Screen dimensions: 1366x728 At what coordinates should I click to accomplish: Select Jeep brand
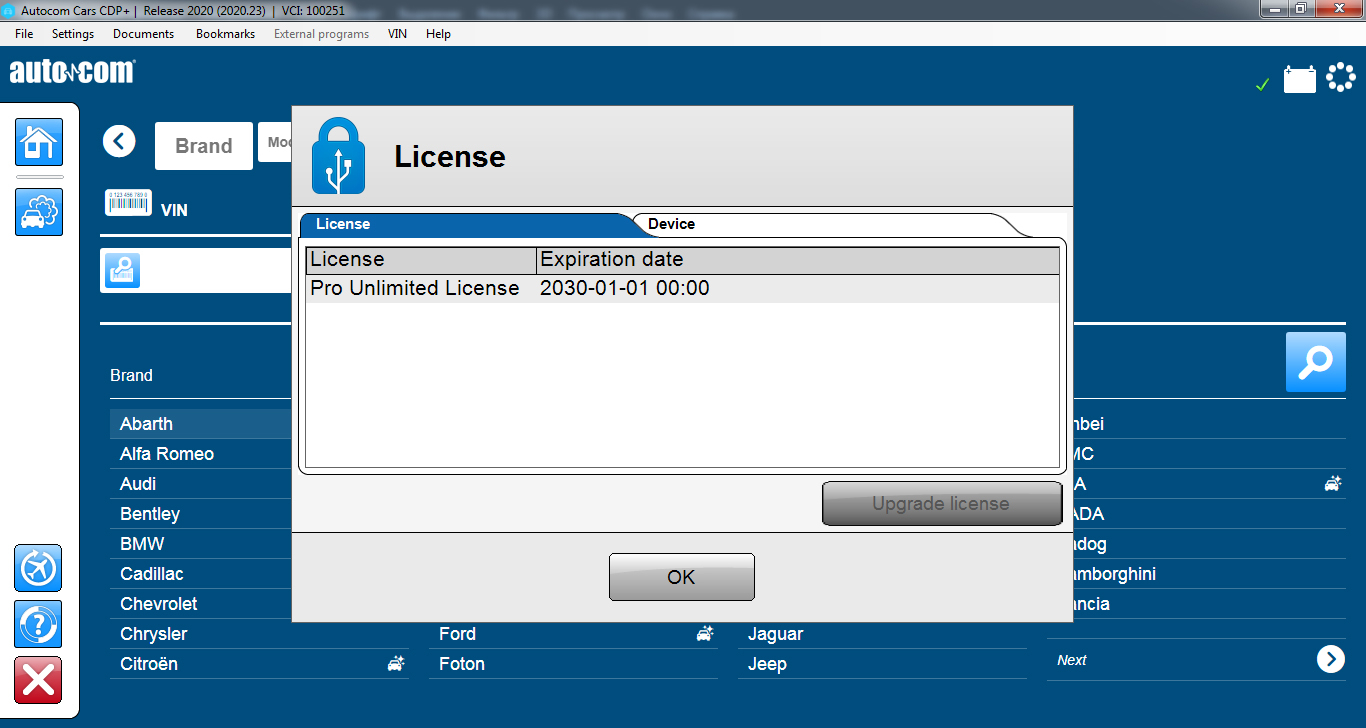(x=768, y=664)
